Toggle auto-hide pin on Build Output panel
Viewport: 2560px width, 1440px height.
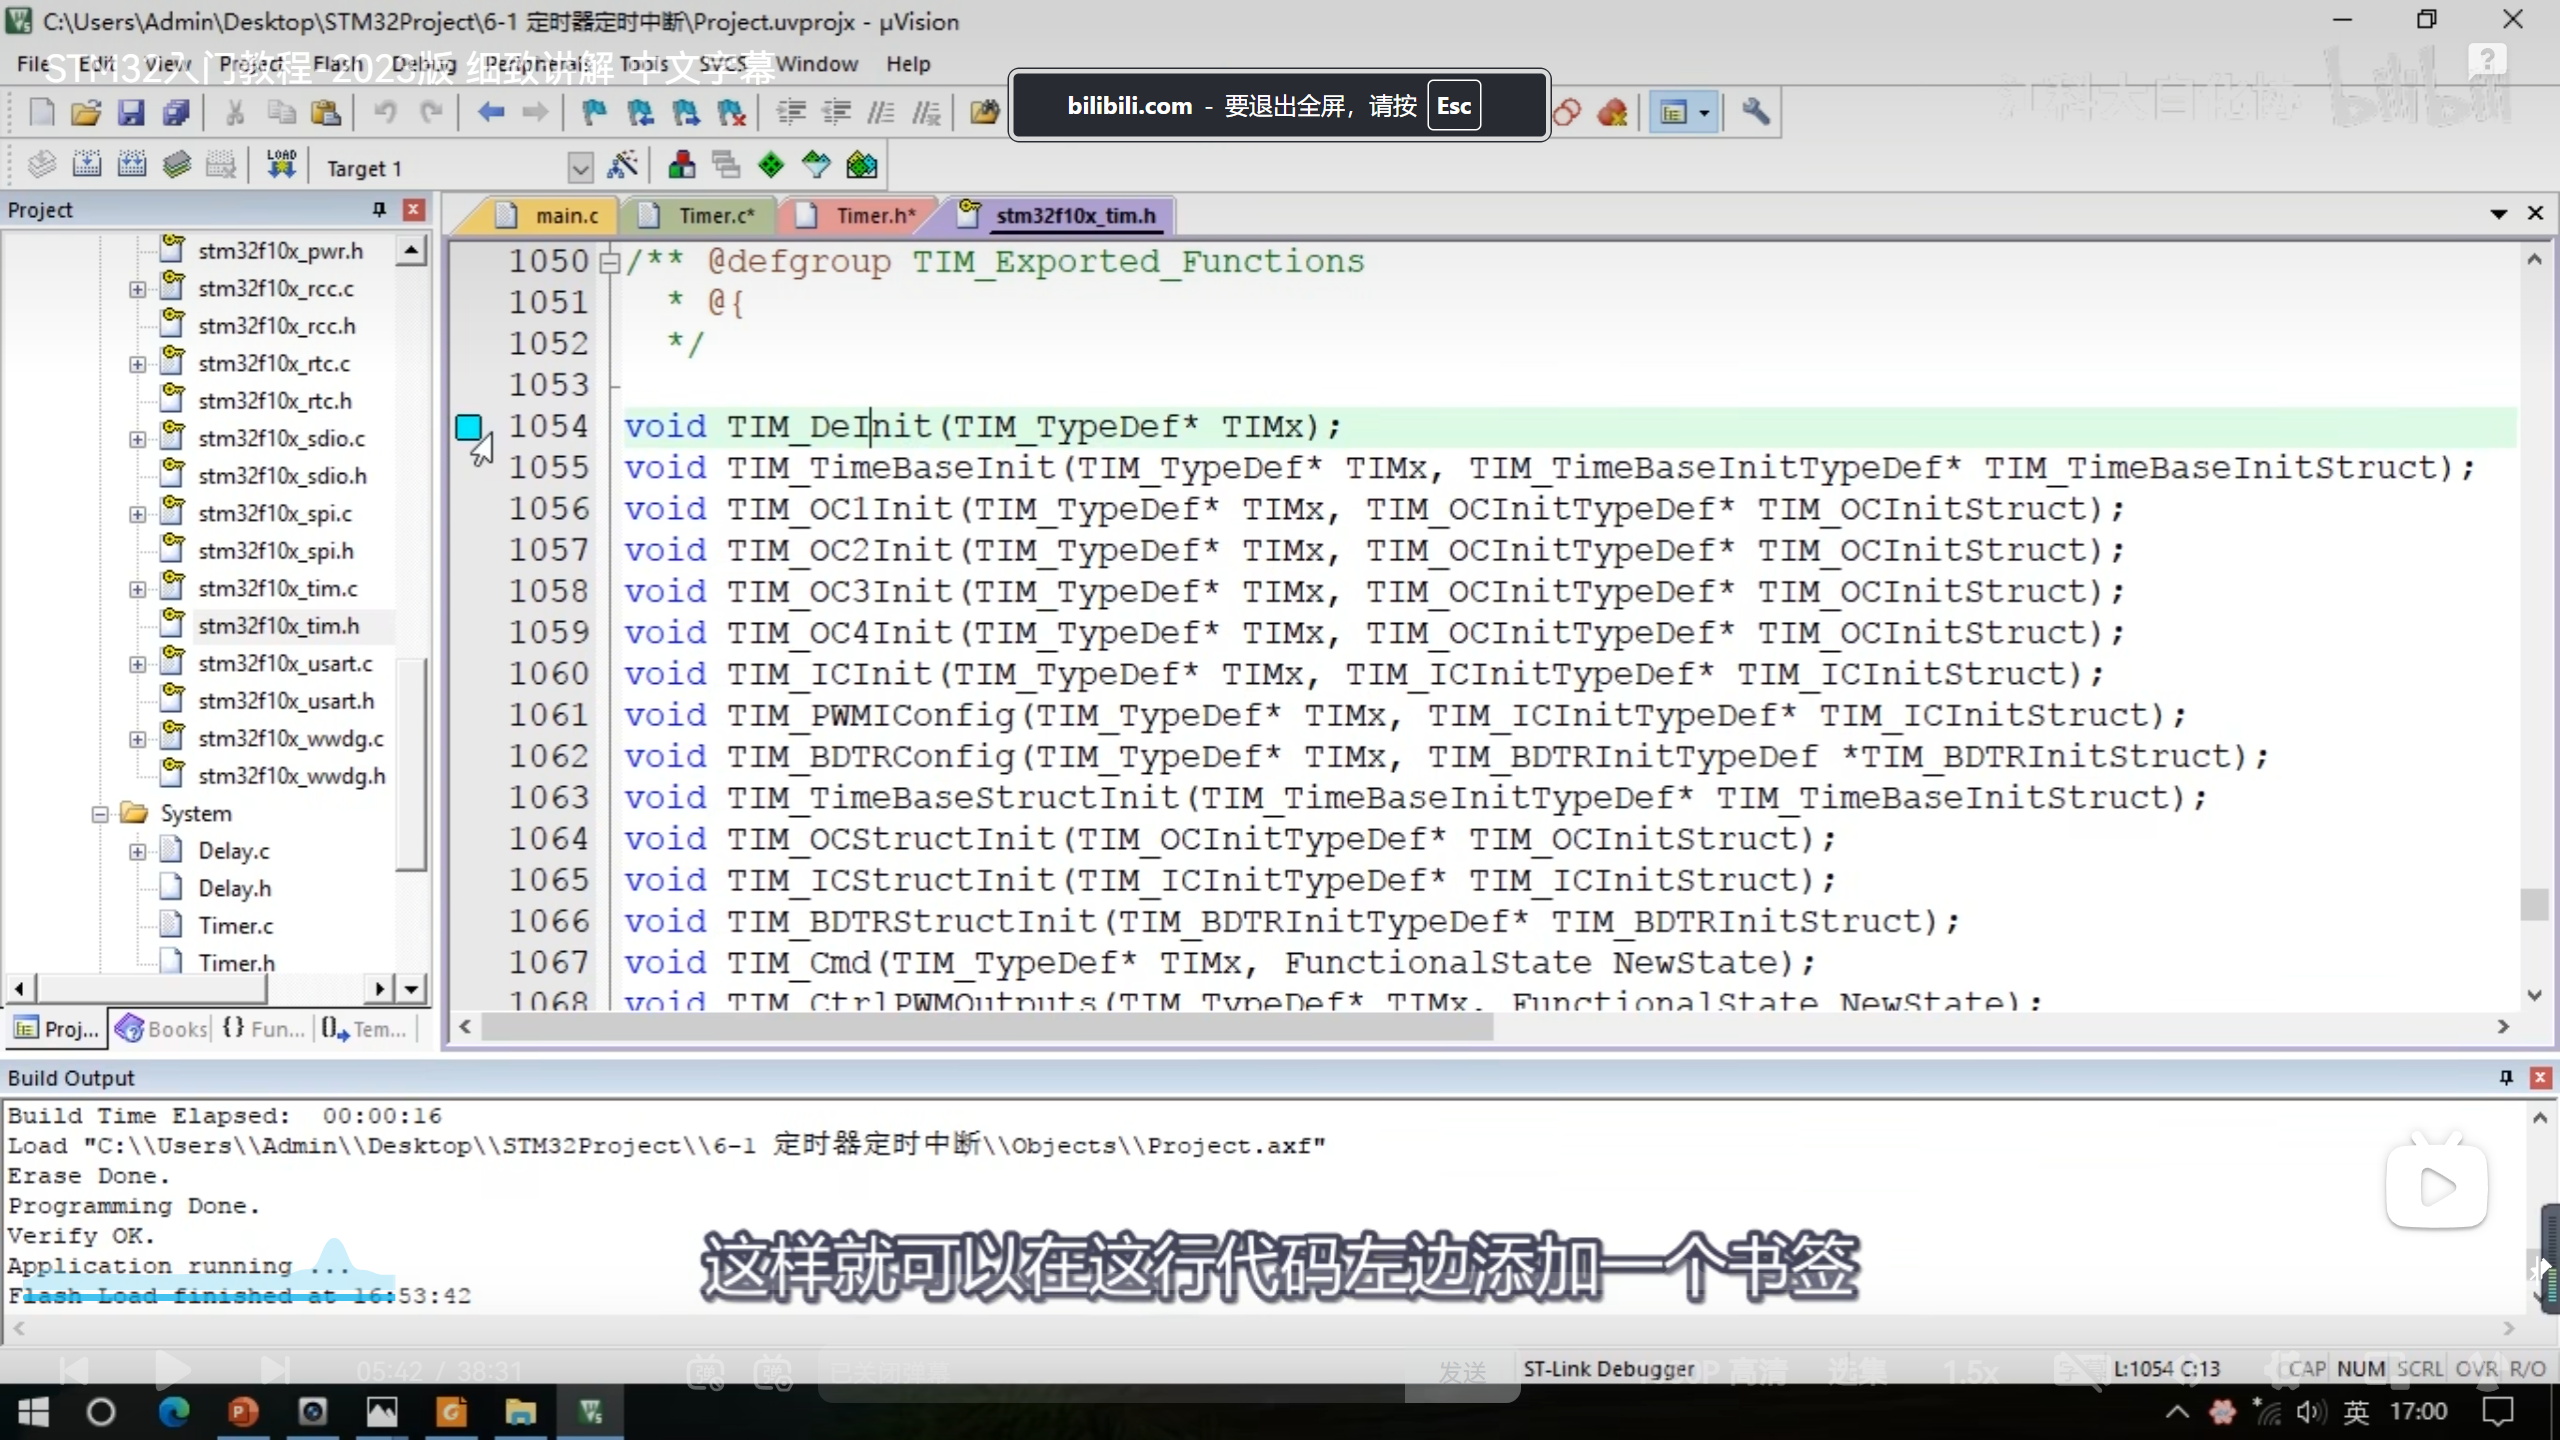click(x=2506, y=1077)
